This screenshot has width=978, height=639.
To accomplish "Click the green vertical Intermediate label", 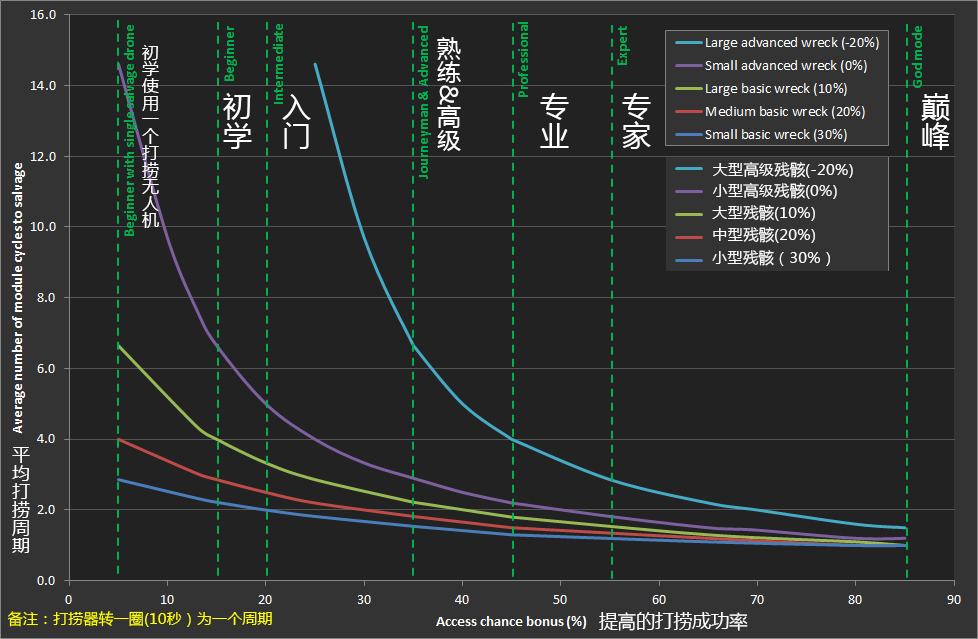I will coord(279,63).
